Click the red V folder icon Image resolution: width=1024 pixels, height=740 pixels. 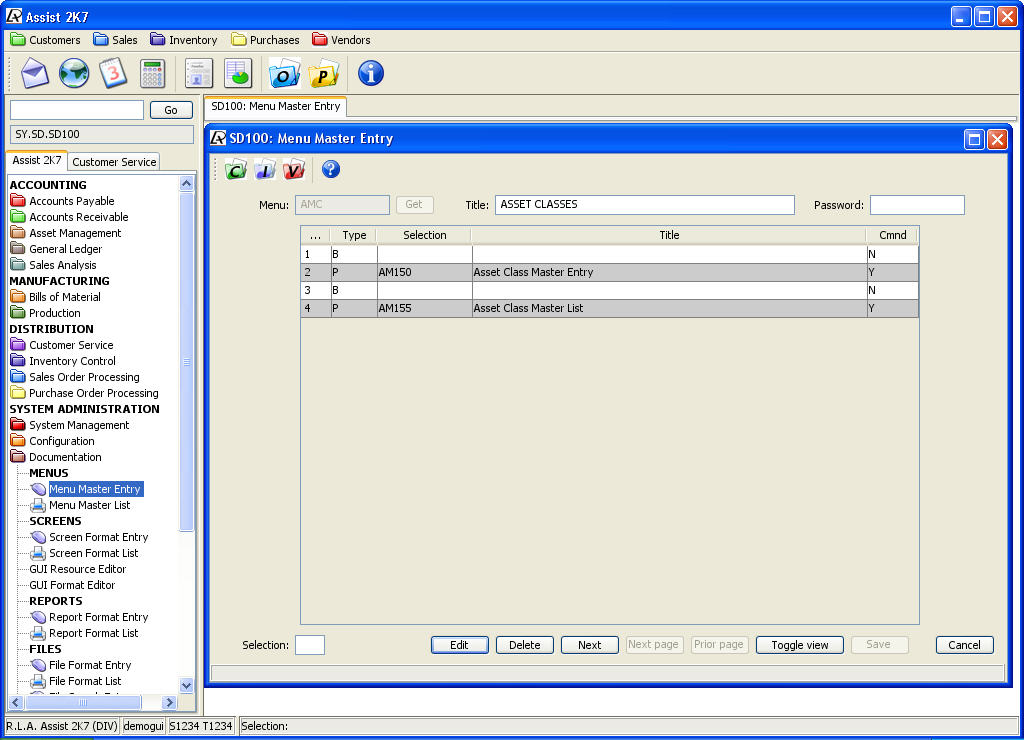293,170
